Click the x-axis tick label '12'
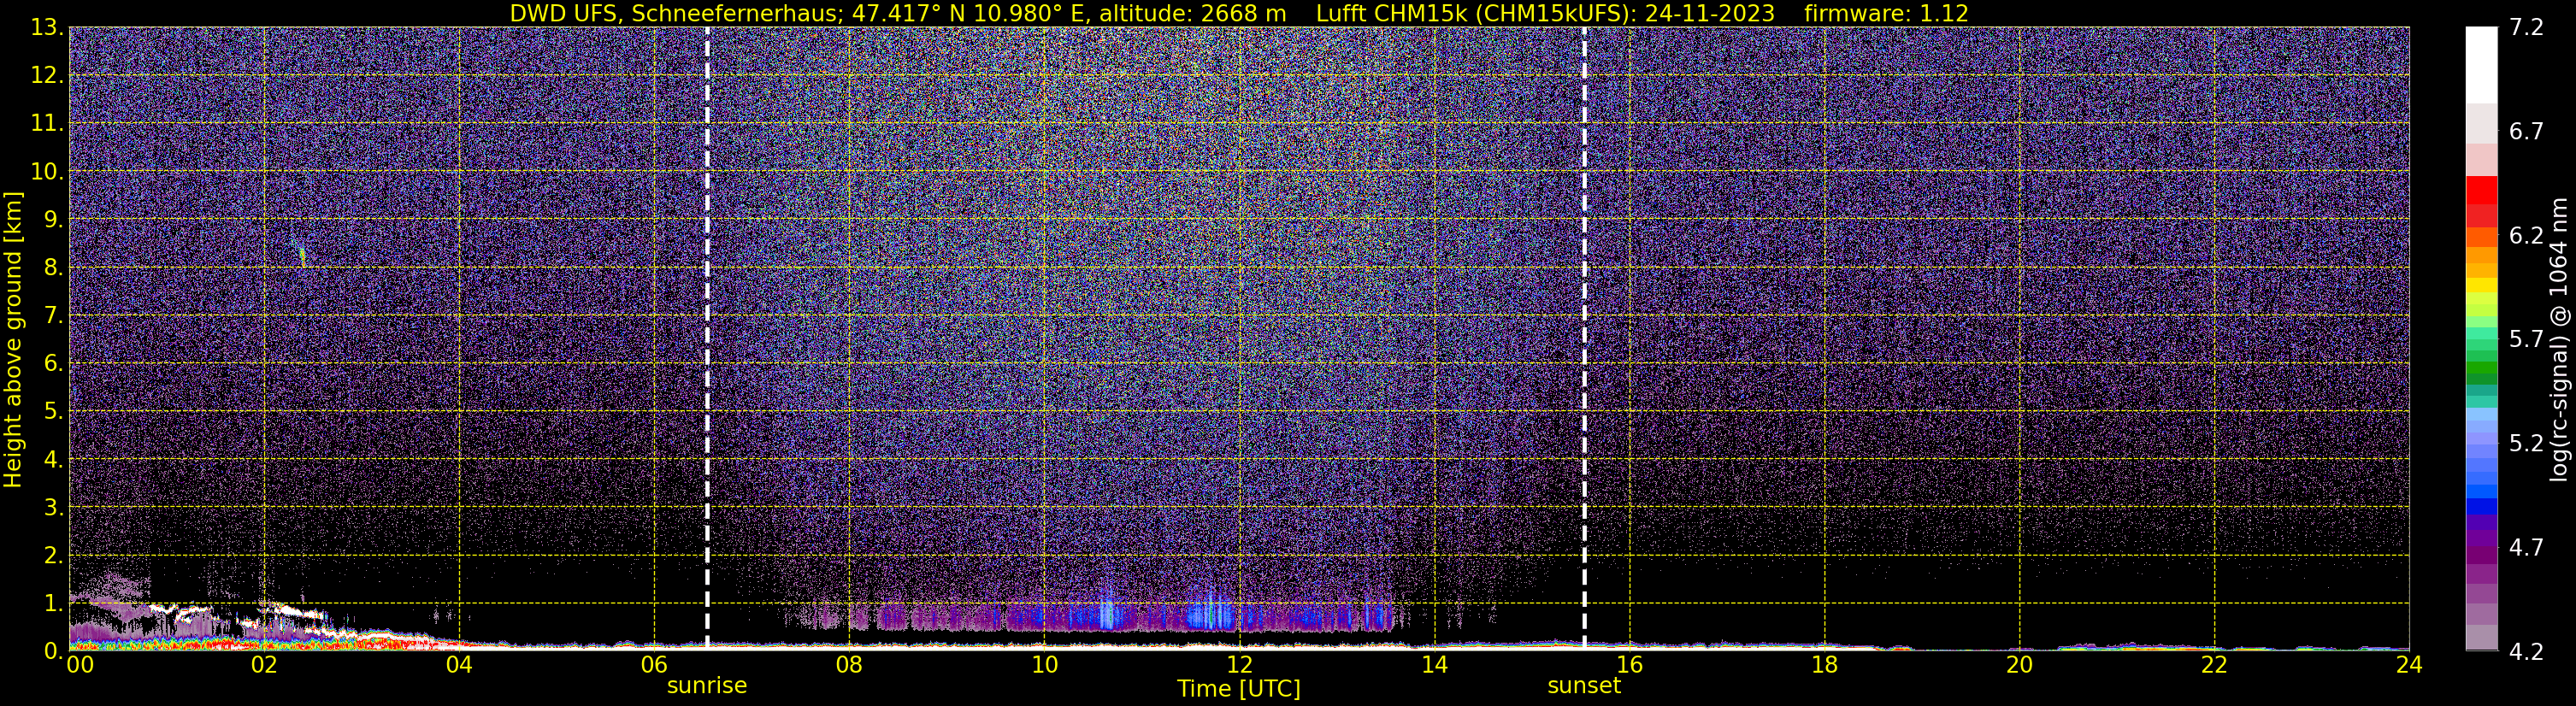 [1239, 665]
